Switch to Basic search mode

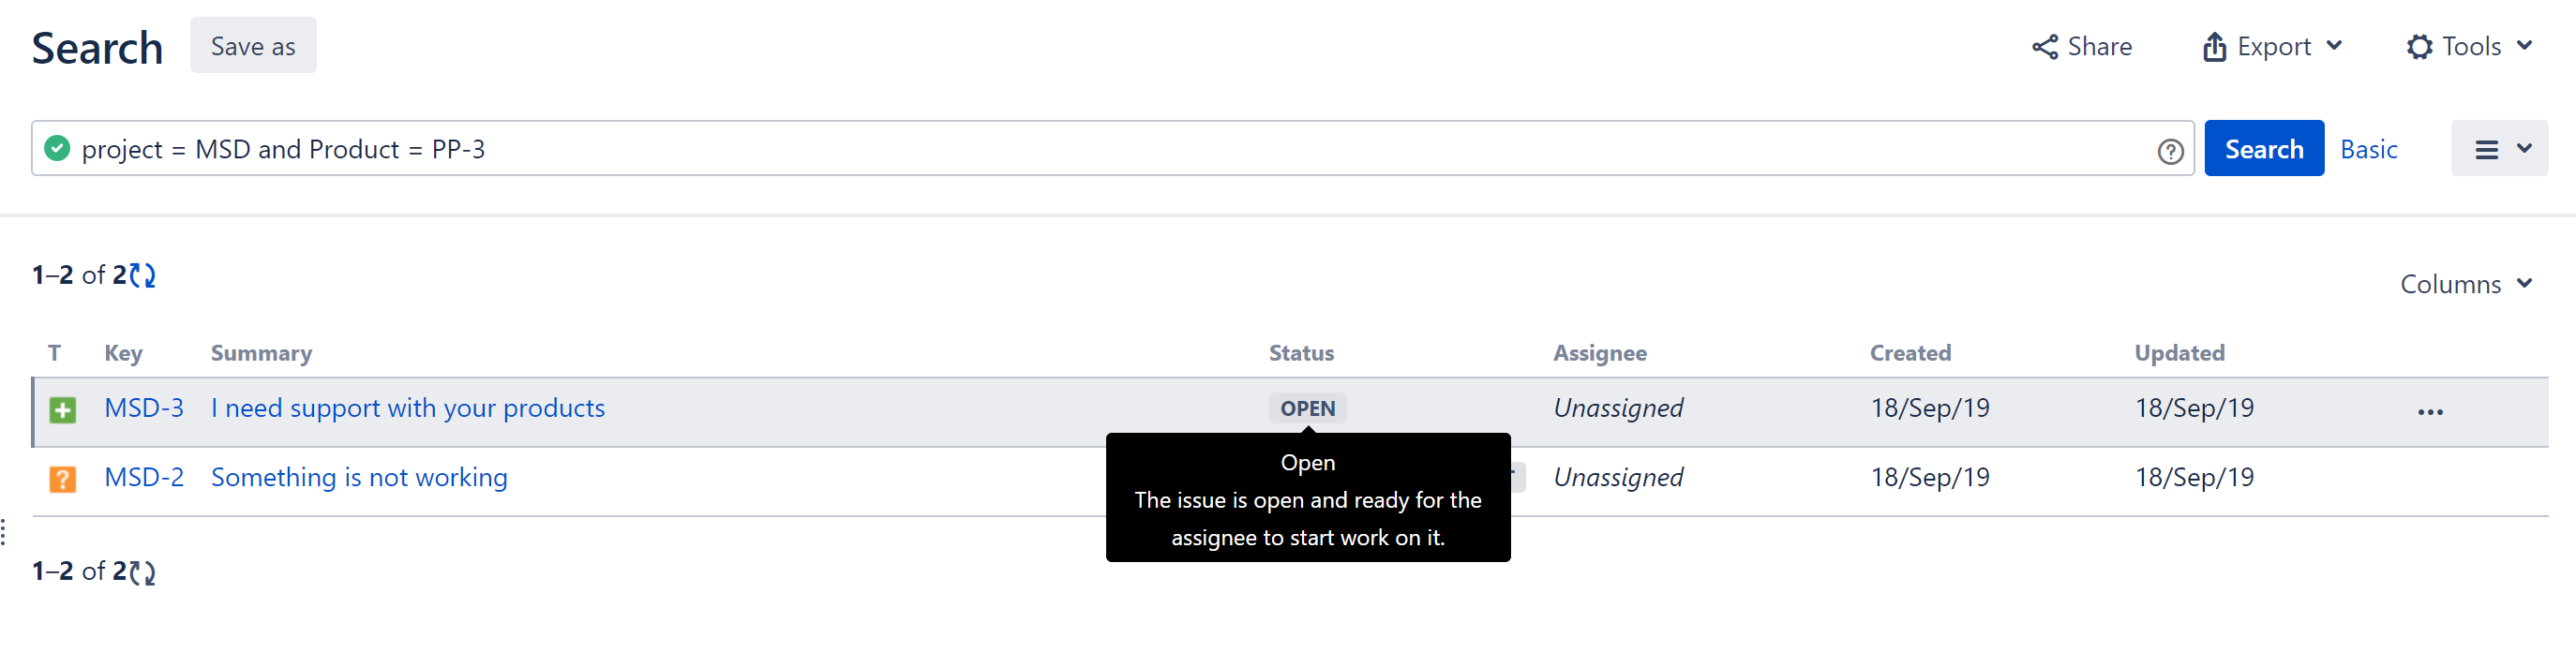(2368, 149)
